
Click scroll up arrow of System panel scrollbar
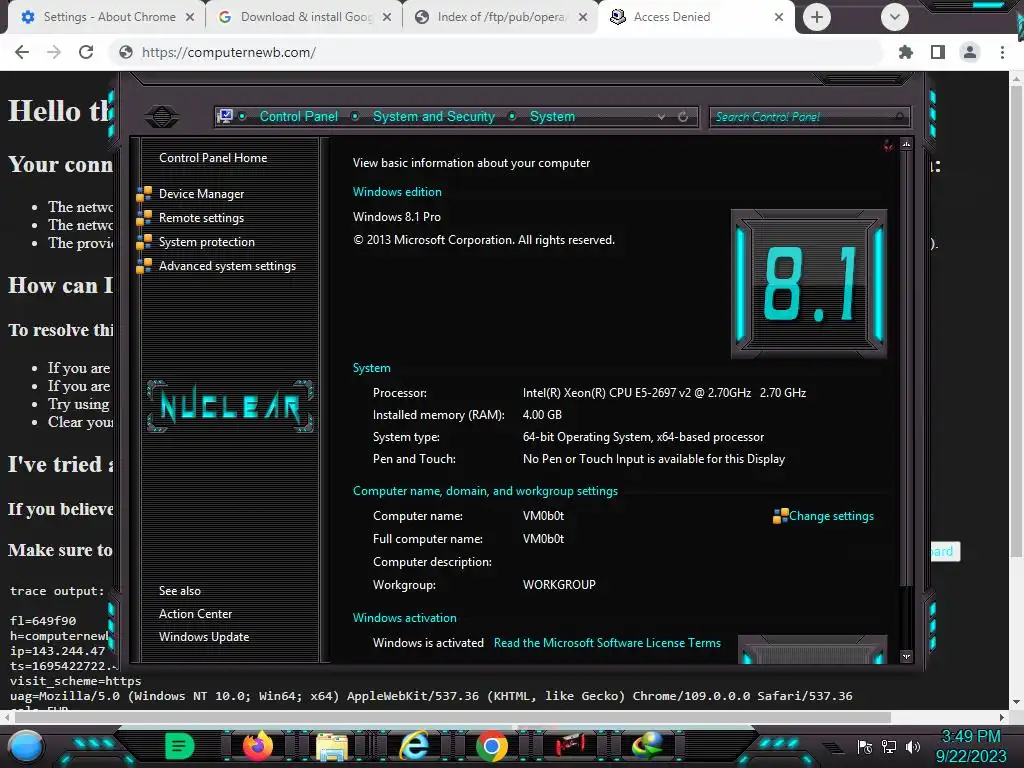pyautogui.click(x=906, y=144)
